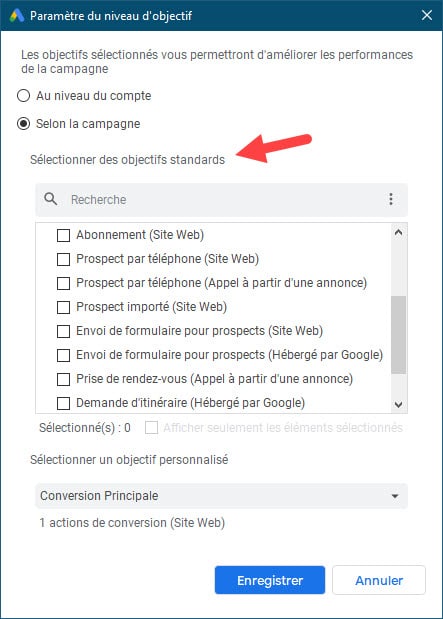
Task: Select the Au niveau du compte option
Action: click(x=24, y=96)
